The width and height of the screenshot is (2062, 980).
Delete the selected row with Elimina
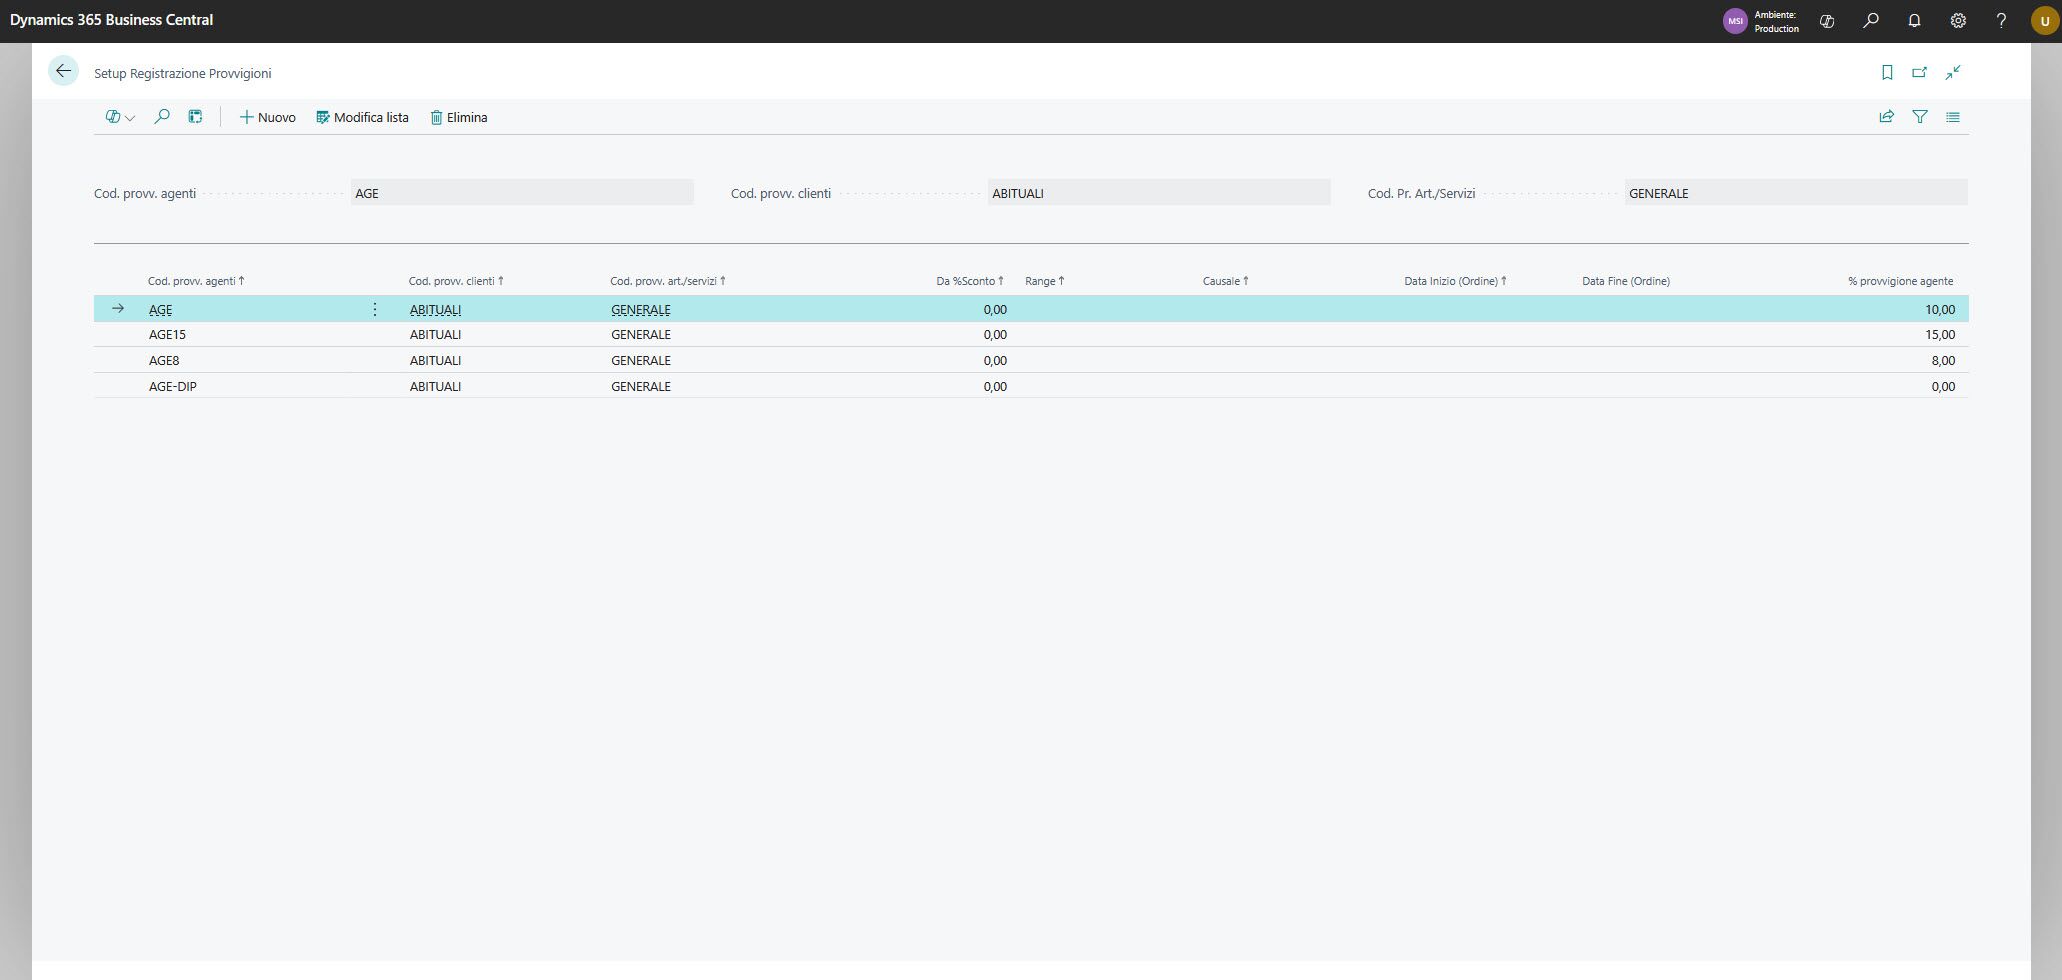(459, 117)
